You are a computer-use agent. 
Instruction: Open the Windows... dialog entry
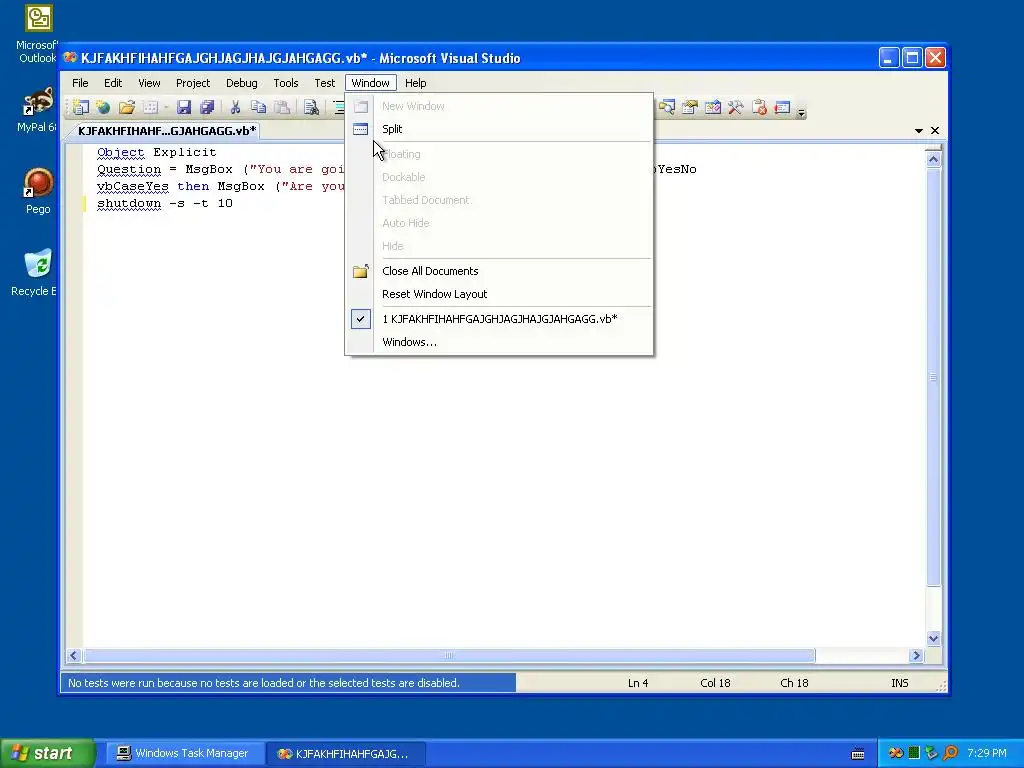pos(500,342)
